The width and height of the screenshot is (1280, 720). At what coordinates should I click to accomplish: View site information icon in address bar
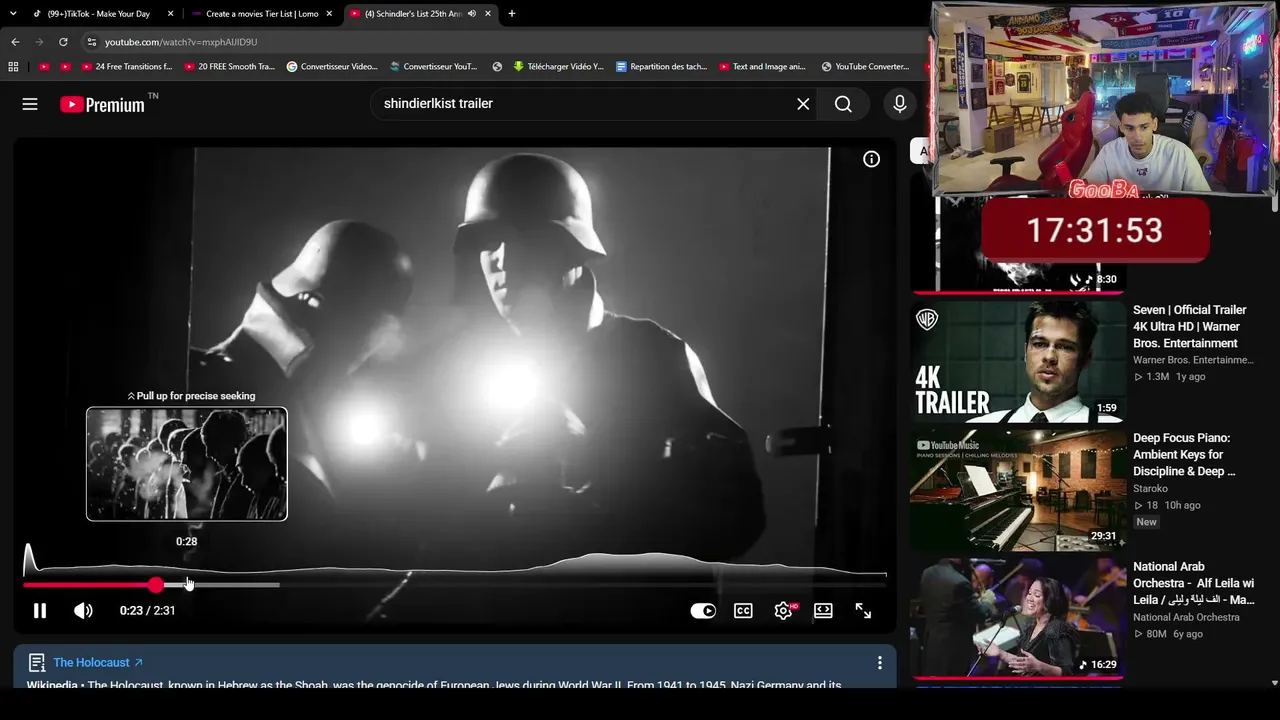pyautogui.click(x=91, y=42)
